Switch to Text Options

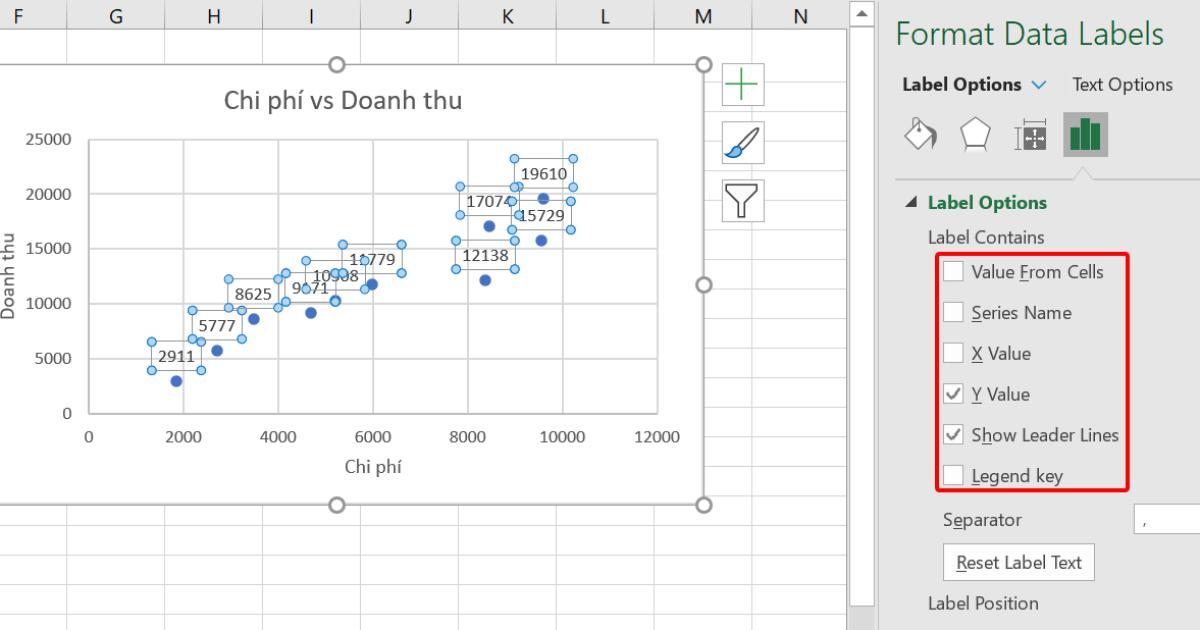point(1122,84)
